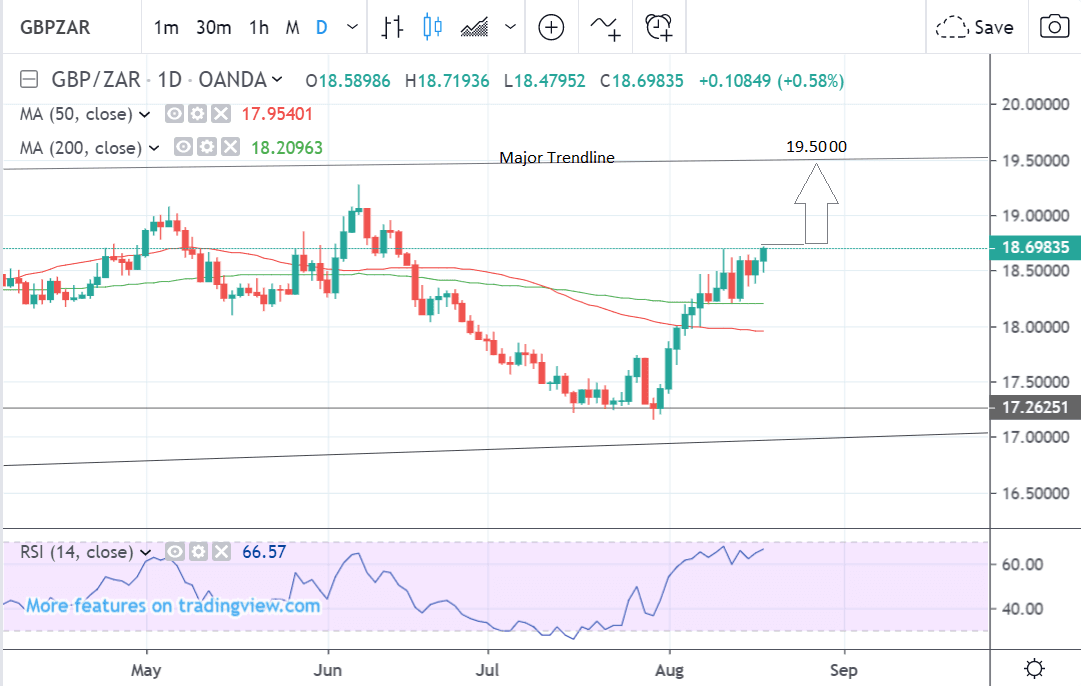The image size is (1089, 690).
Task: Switch to the 30m timeframe
Action: point(214,27)
